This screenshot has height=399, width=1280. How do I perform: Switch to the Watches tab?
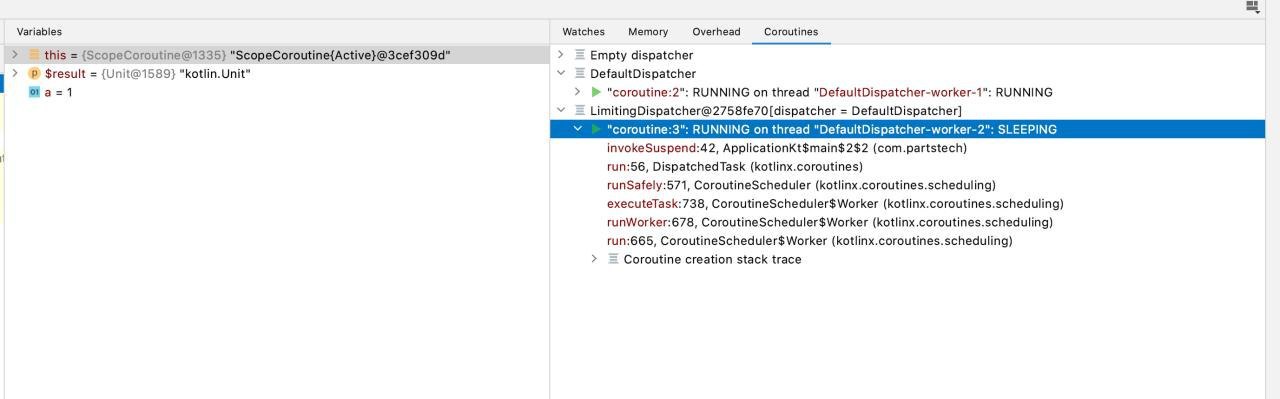click(583, 32)
